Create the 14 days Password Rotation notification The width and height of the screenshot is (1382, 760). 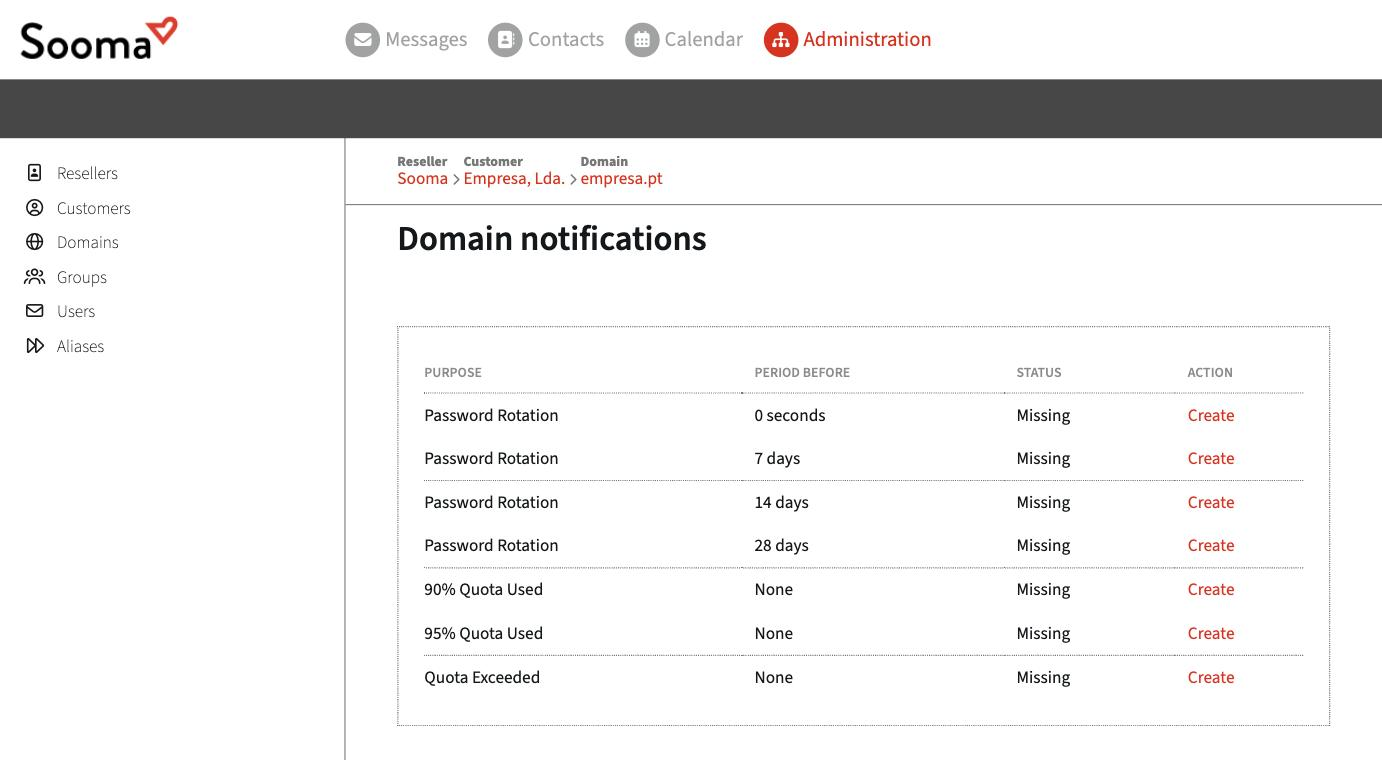coord(1210,502)
